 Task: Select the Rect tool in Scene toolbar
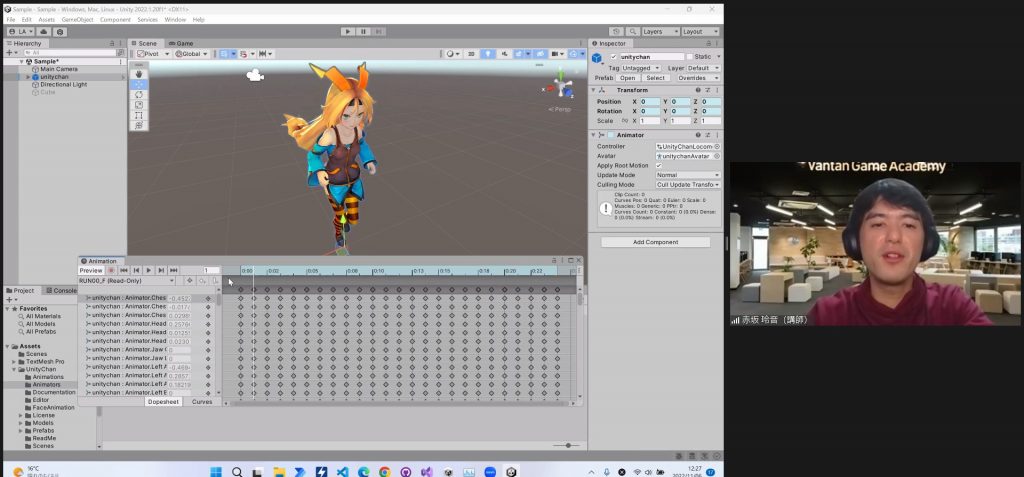(x=138, y=115)
